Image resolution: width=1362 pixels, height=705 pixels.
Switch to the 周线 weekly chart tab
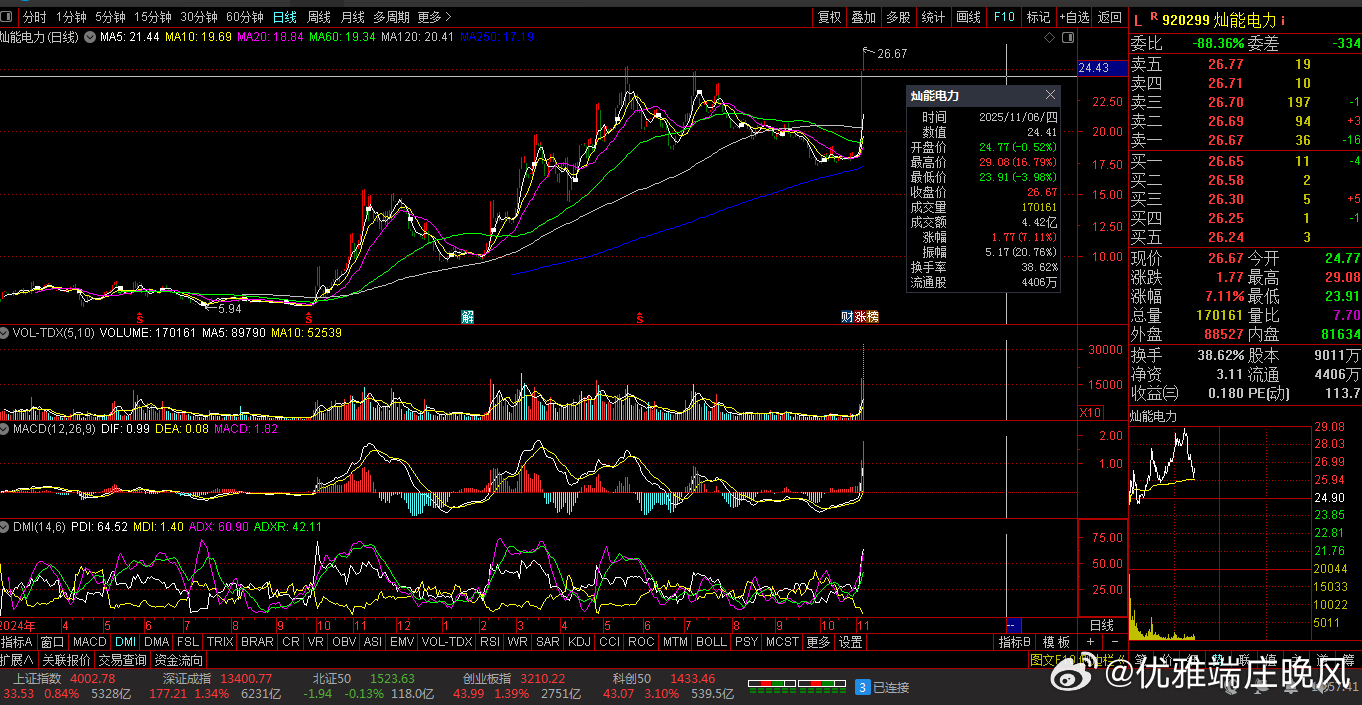point(318,17)
